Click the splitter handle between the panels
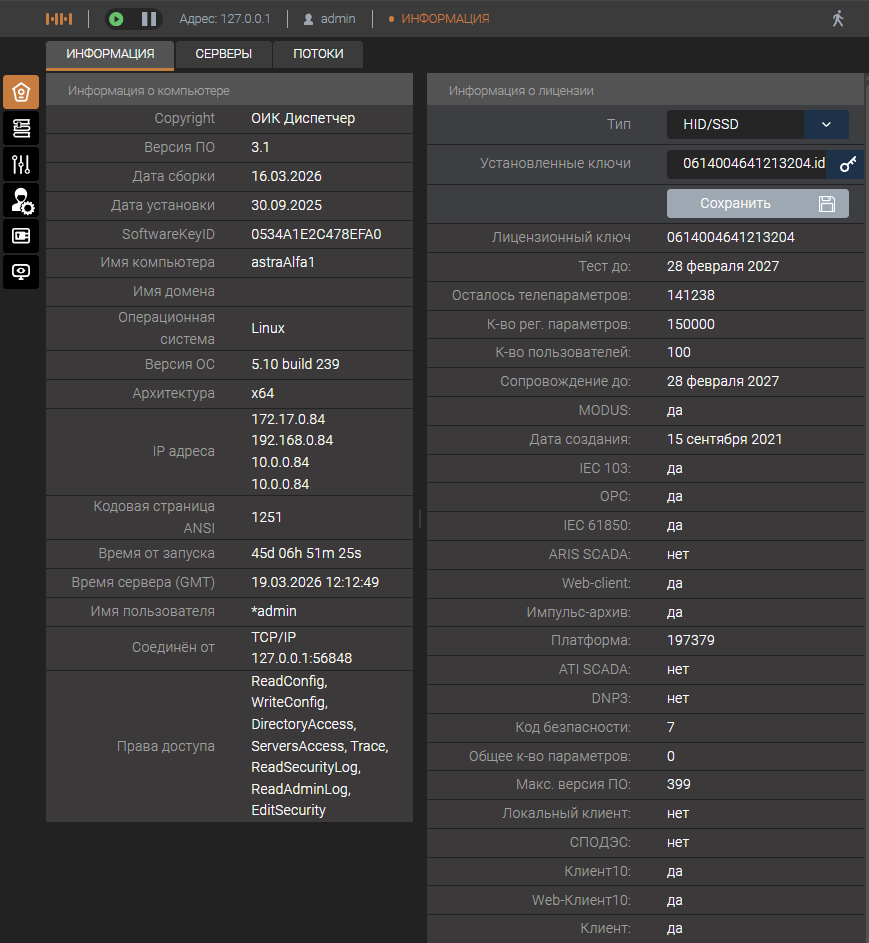Screen dimensions: 869x943 420,518
